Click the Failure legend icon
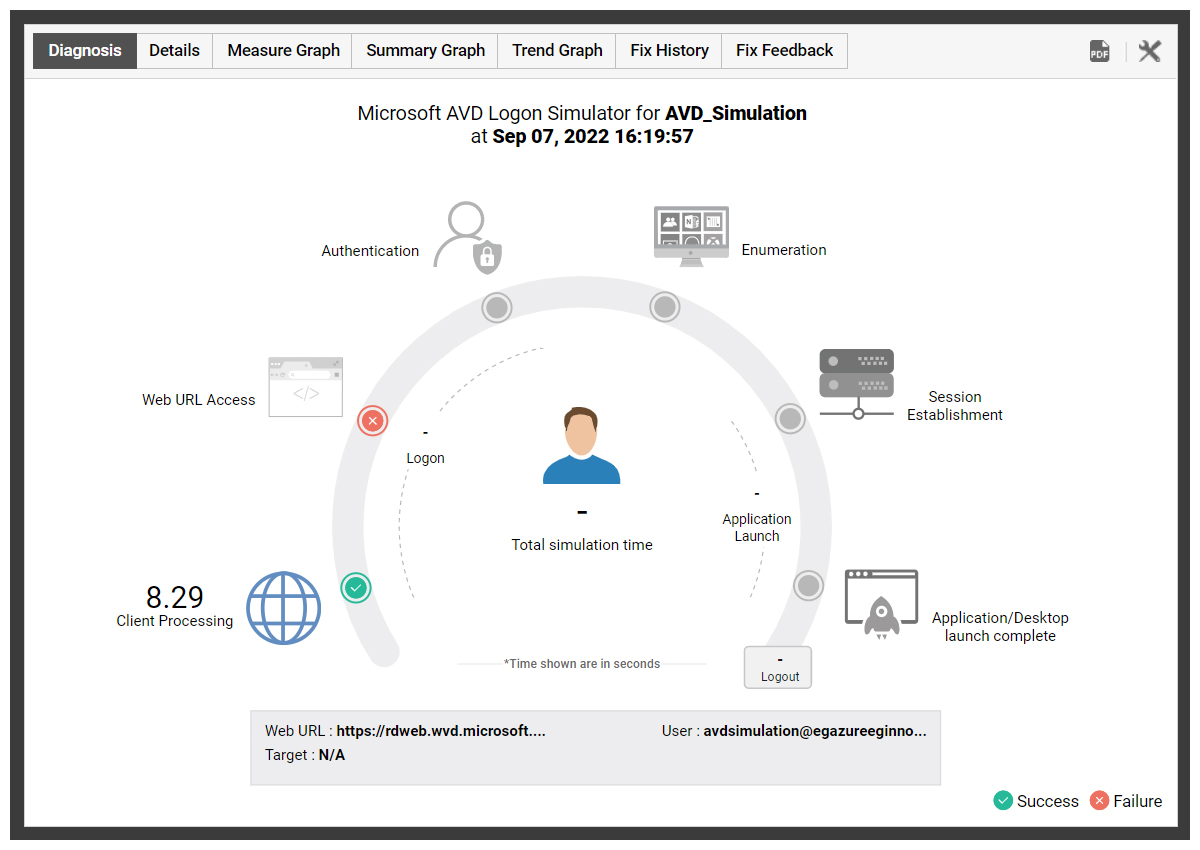Image resolution: width=1200 pixels, height=850 pixels. click(1100, 800)
